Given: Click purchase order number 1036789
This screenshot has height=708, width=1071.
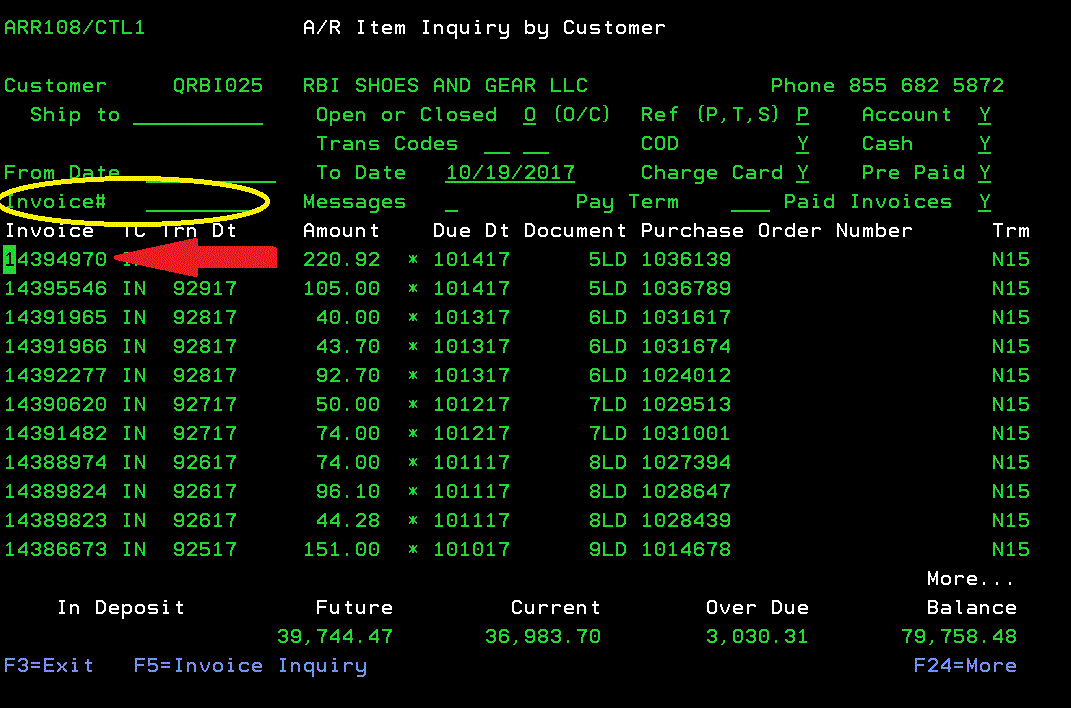Looking at the screenshot, I should (x=685, y=289).
